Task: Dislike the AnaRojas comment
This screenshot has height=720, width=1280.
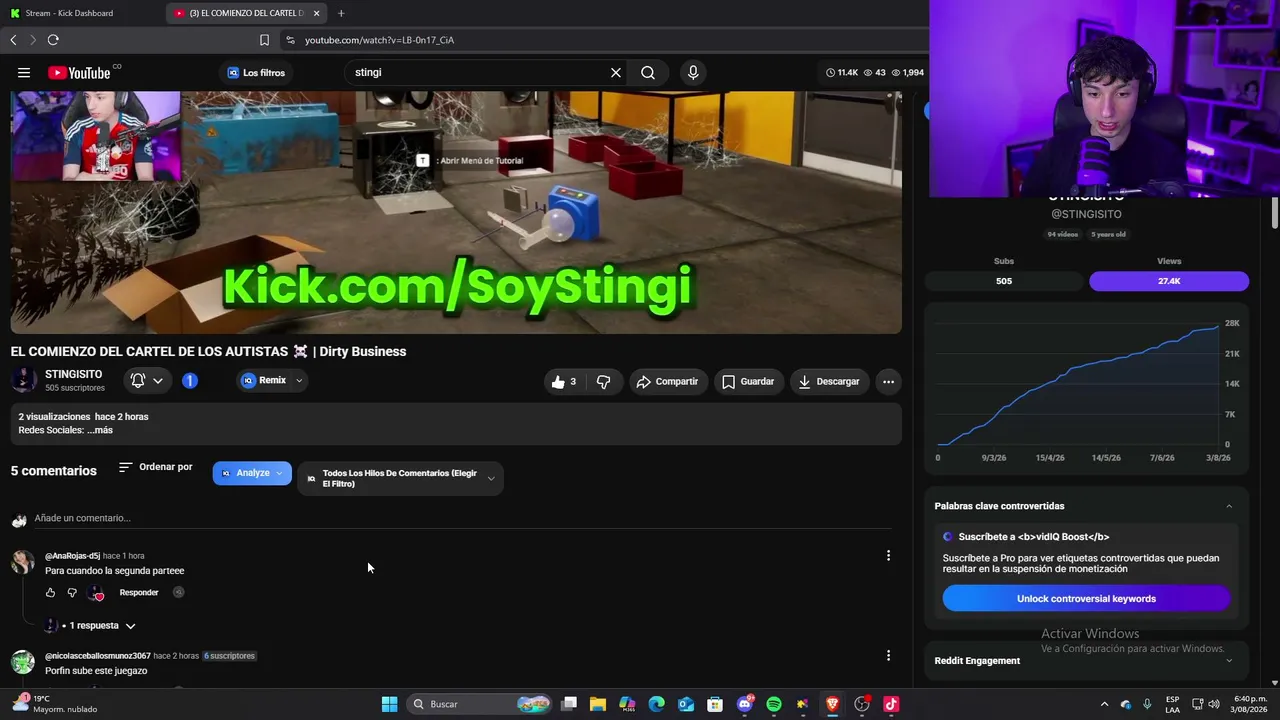Action: pos(72,592)
